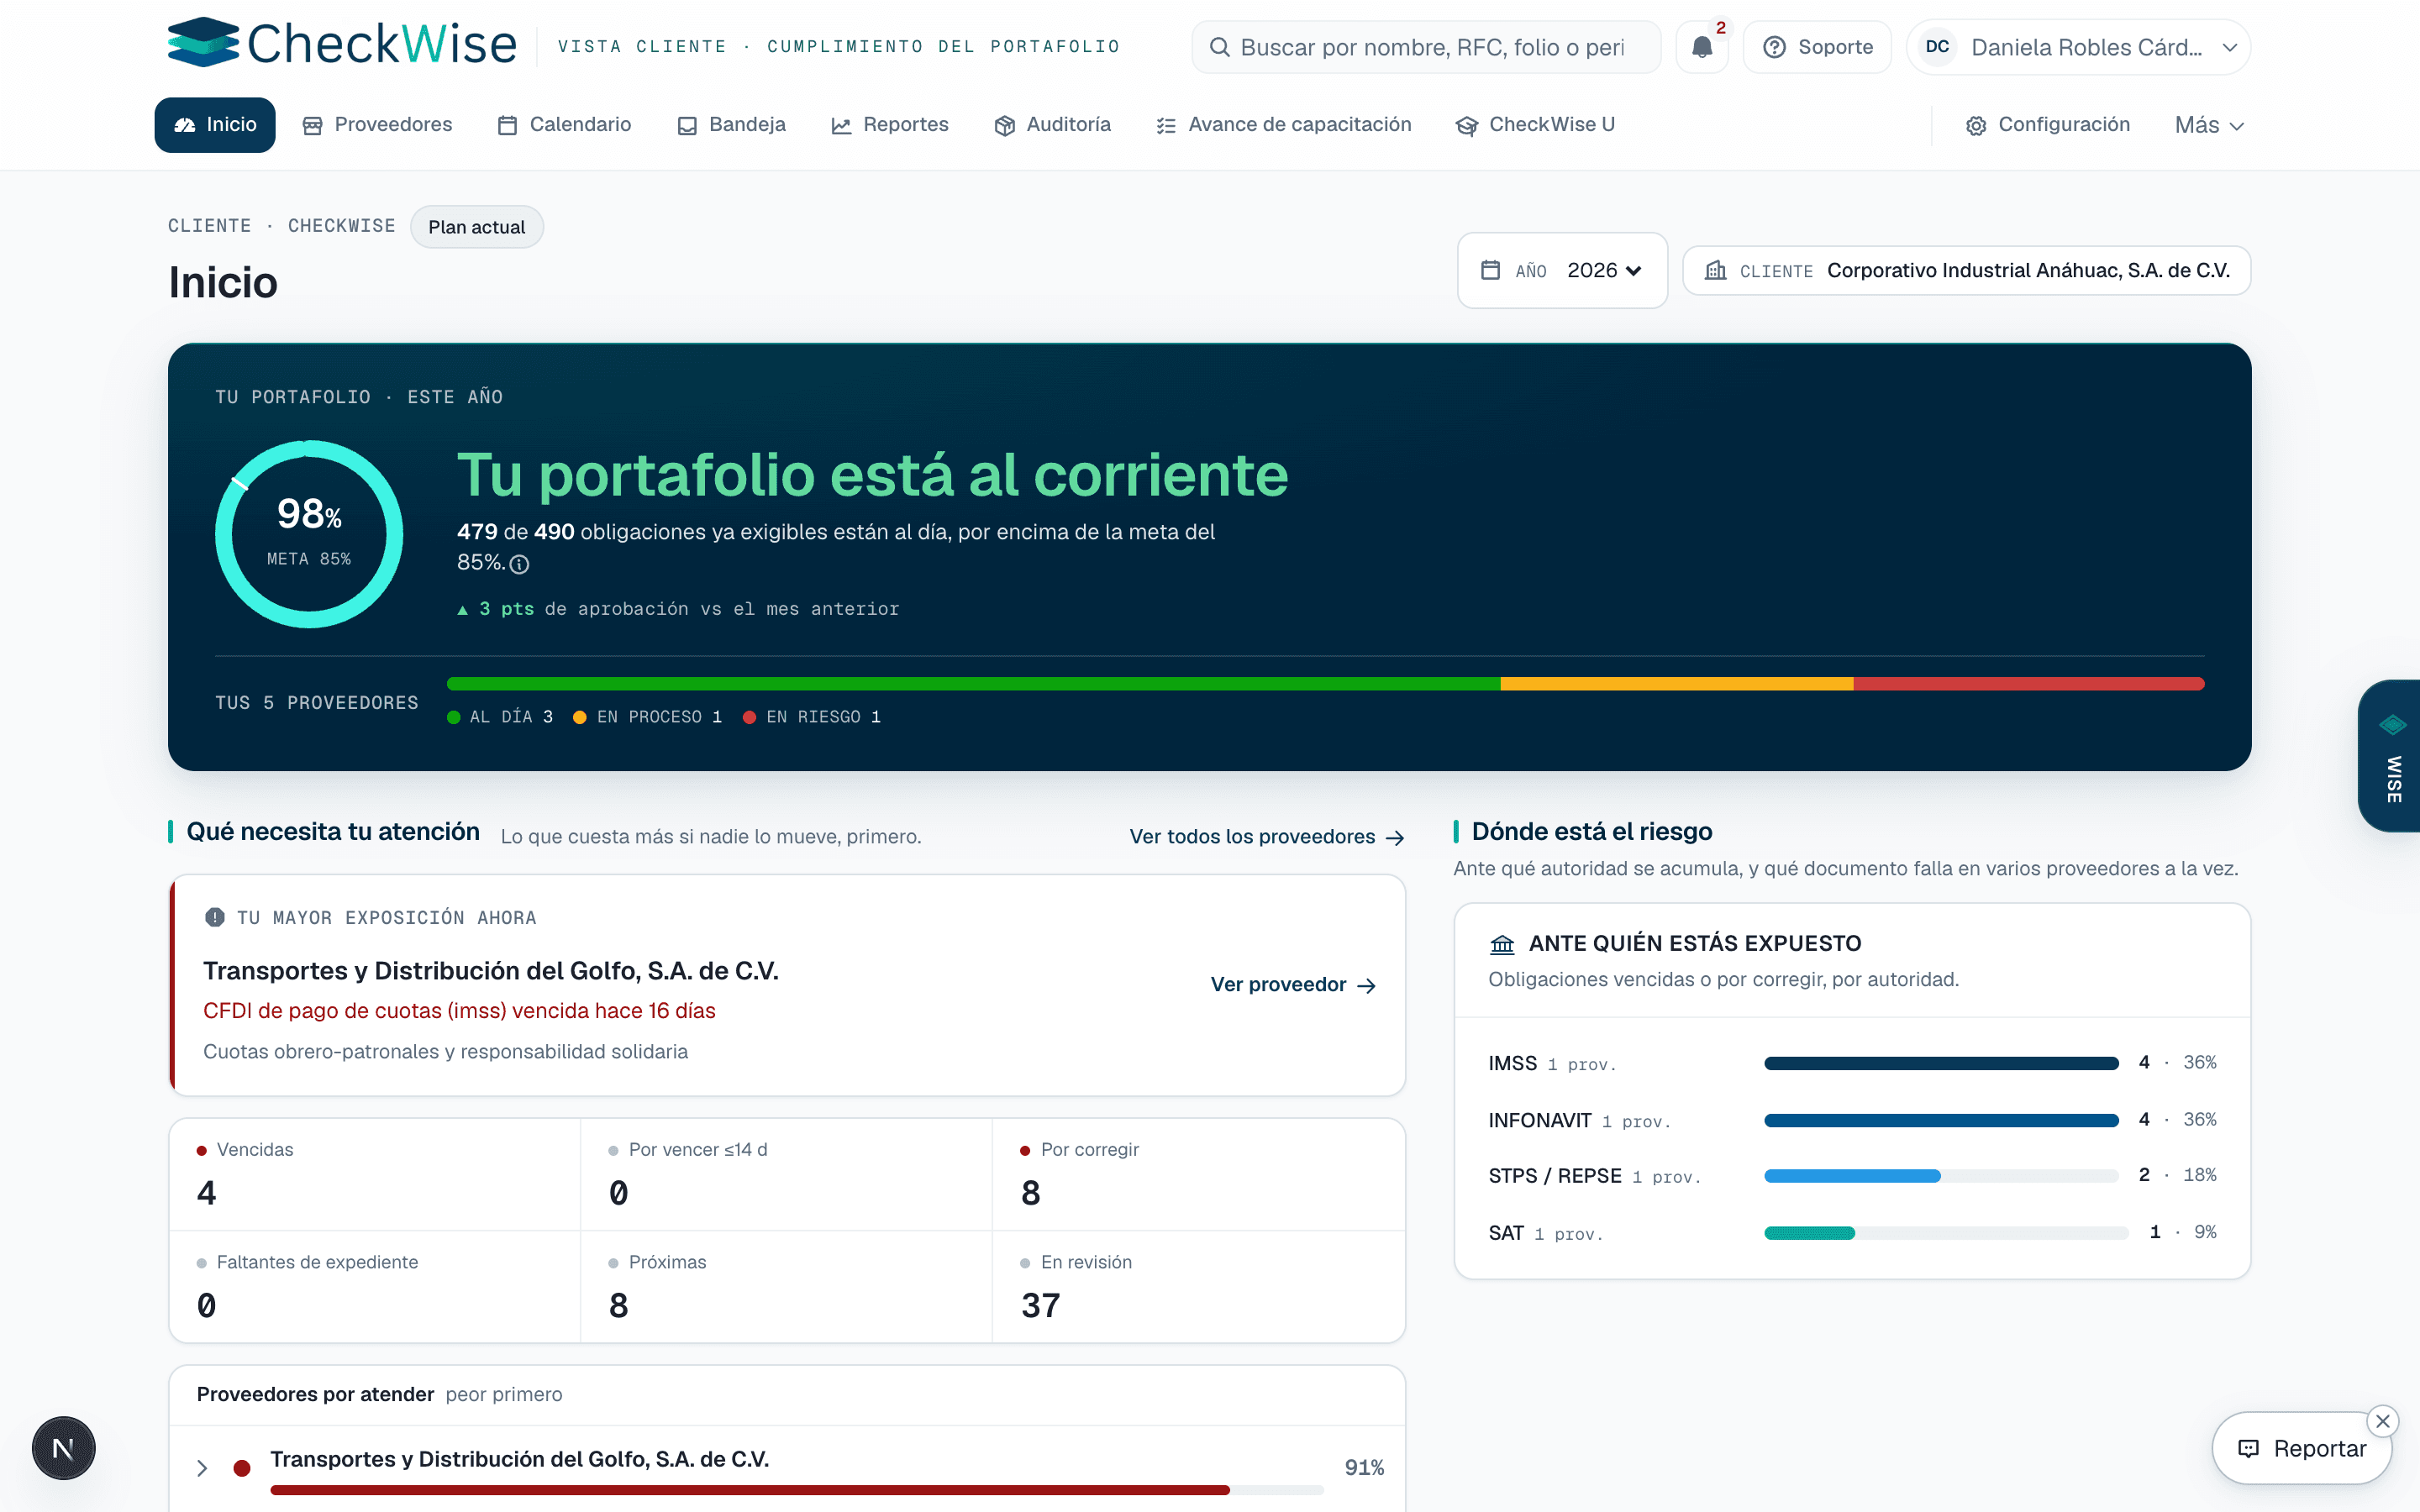Click the Próximas tile
The width and height of the screenshot is (2420, 1512).
coord(786,1287)
